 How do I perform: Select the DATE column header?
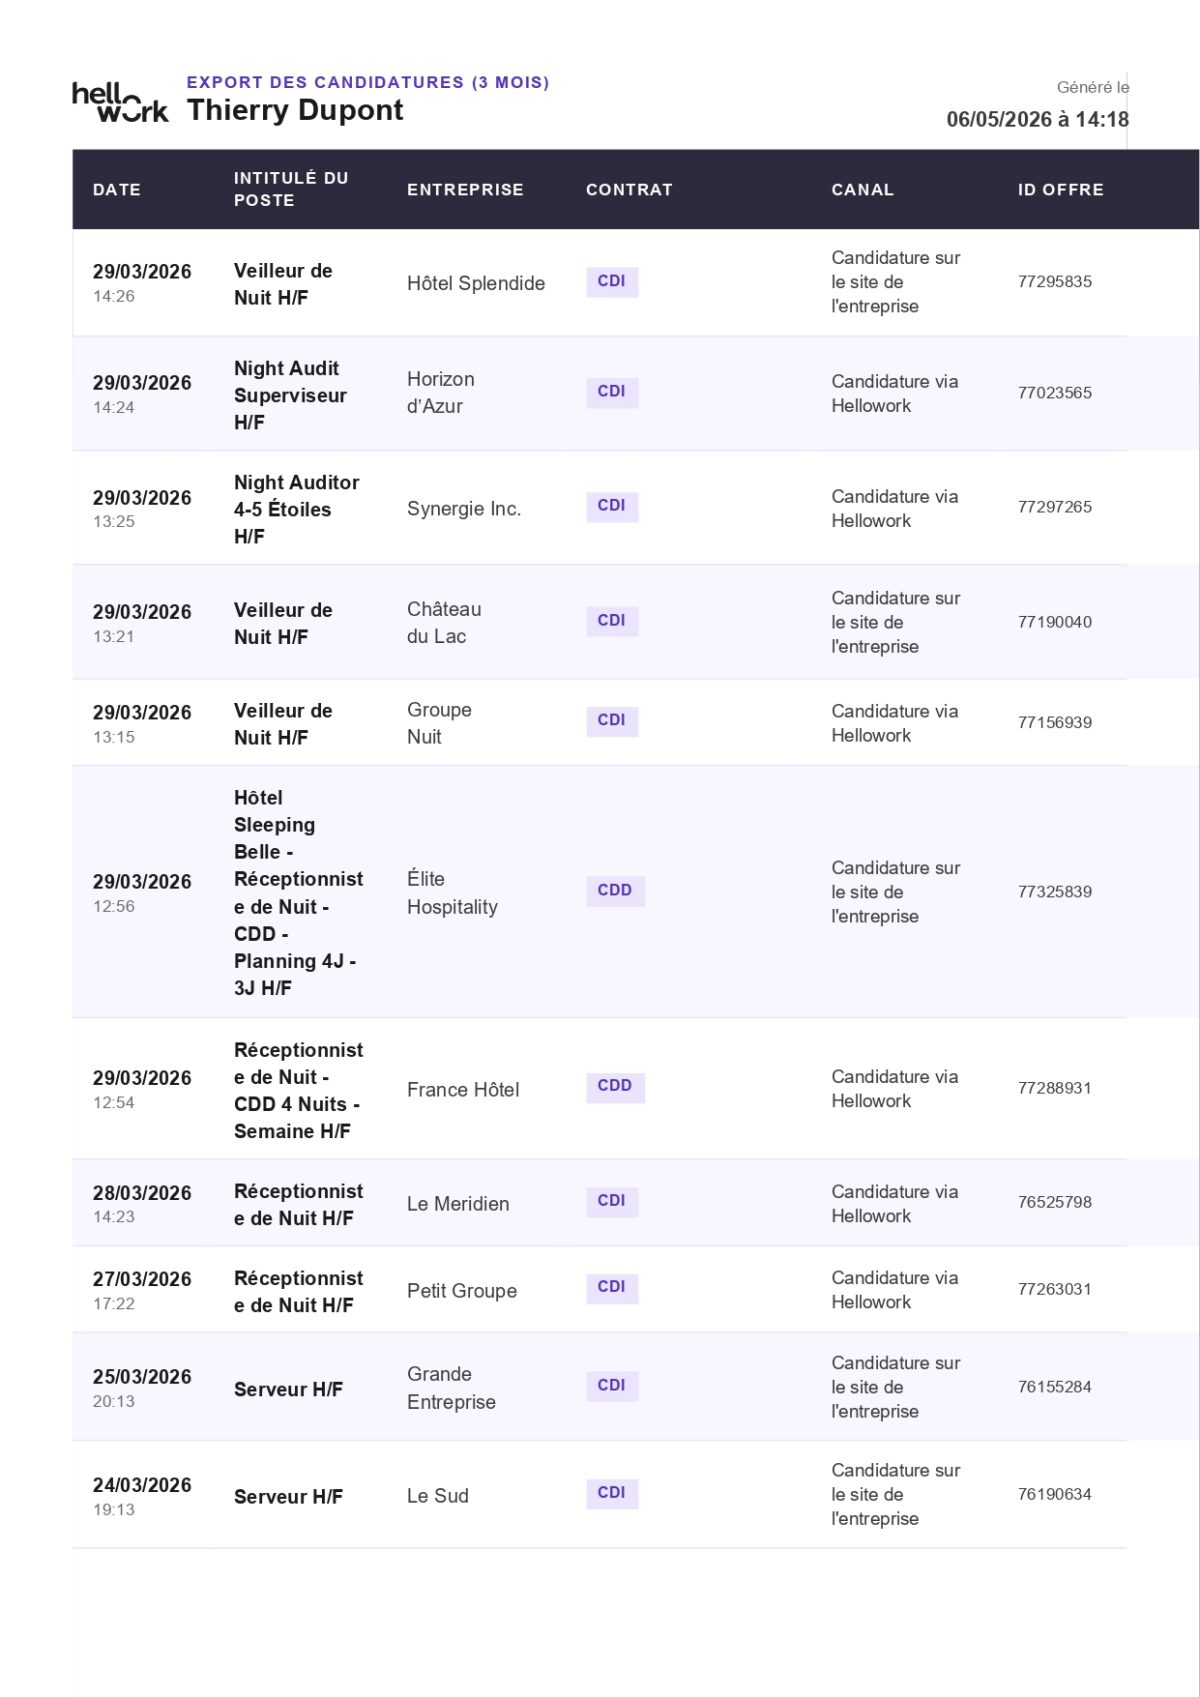[x=117, y=189]
